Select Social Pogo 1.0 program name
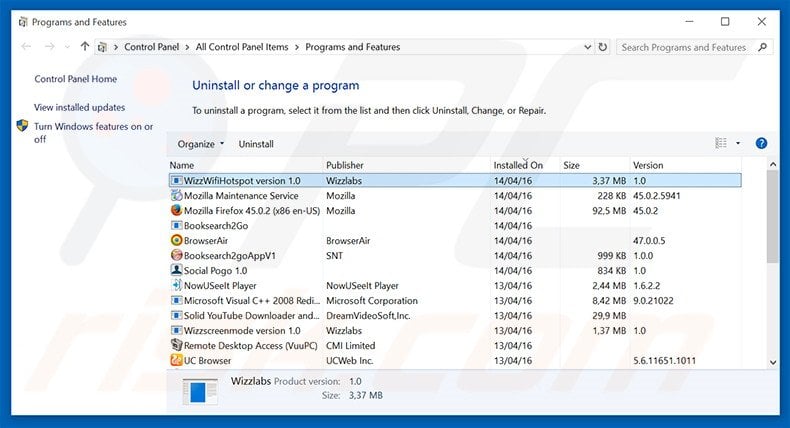790x428 pixels. 215,270
